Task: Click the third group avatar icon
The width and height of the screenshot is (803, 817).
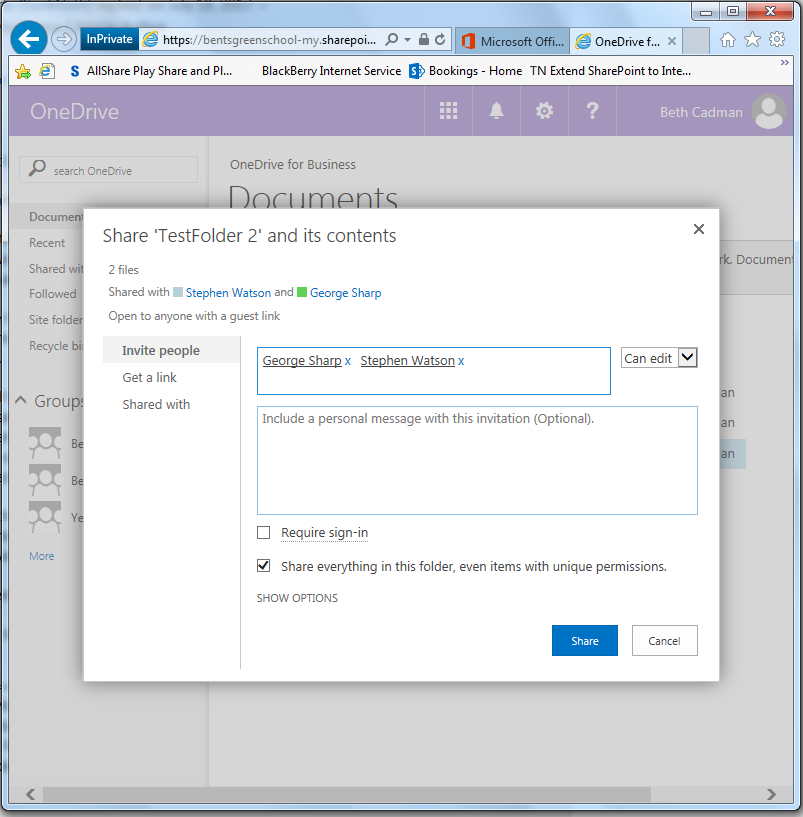Action: click(45, 517)
